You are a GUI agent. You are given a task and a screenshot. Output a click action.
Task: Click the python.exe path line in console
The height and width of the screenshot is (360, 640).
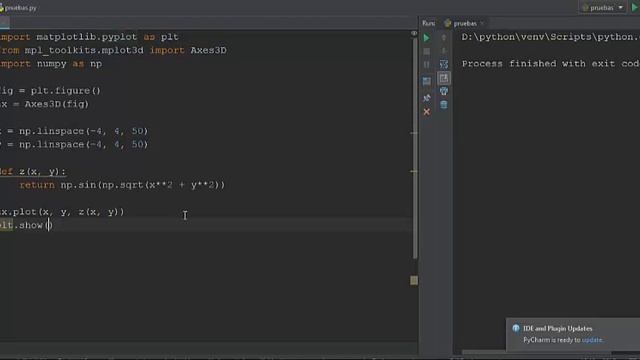(x=550, y=37)
